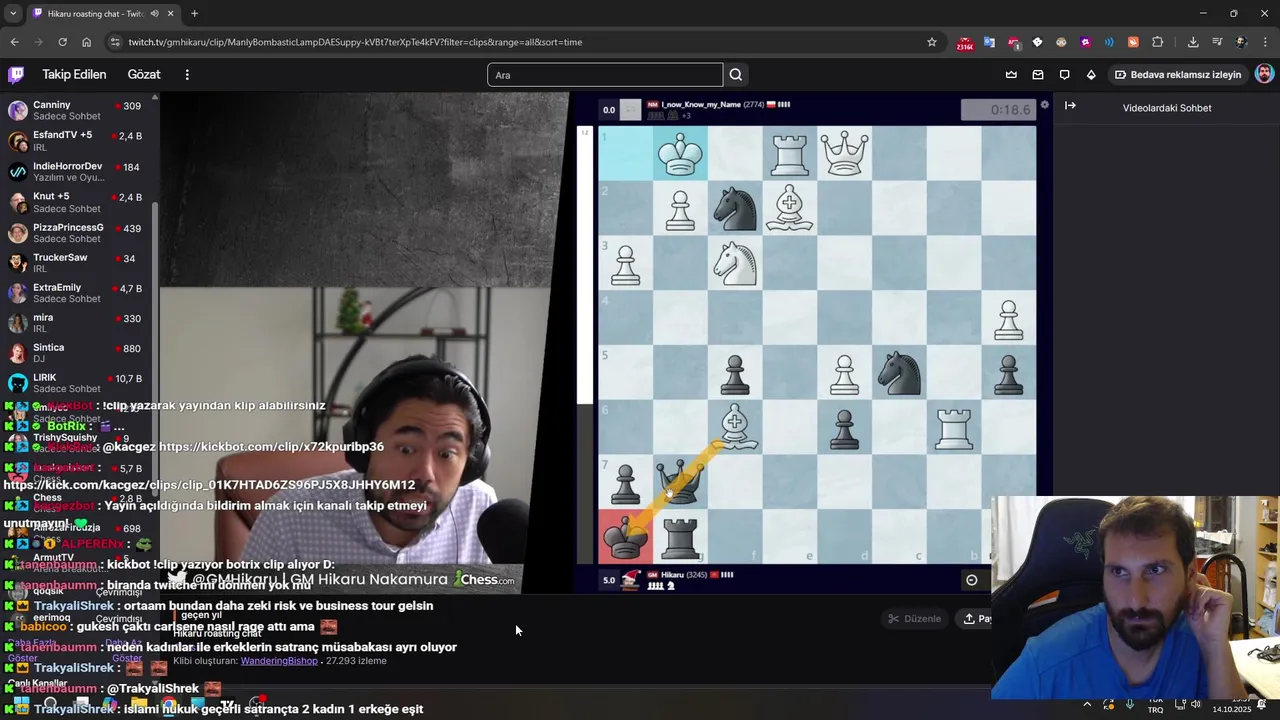This screenshot has width=1280, height=720.
Task: Open the Google Translate extension icon
Action: (x=989, y=42)
